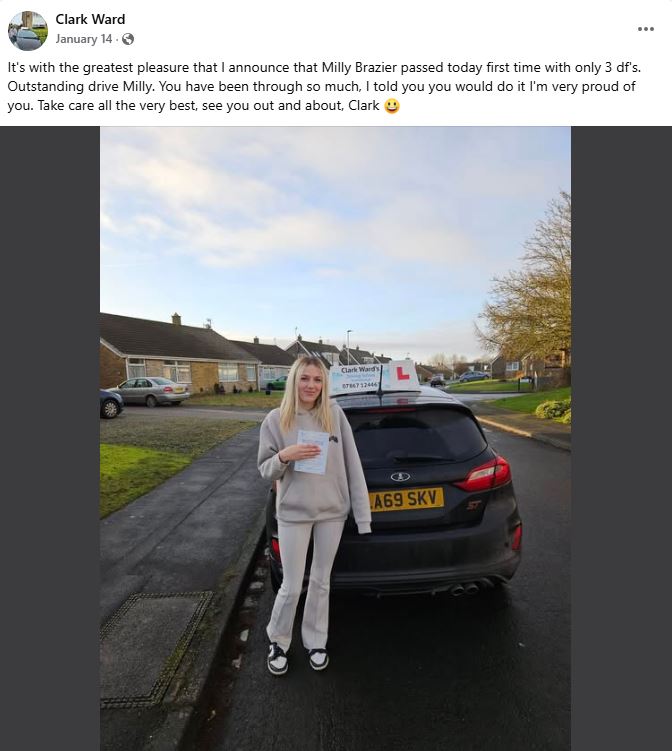
Task: Click the Clark Ward's roof sign text
Action: [360, 370]
